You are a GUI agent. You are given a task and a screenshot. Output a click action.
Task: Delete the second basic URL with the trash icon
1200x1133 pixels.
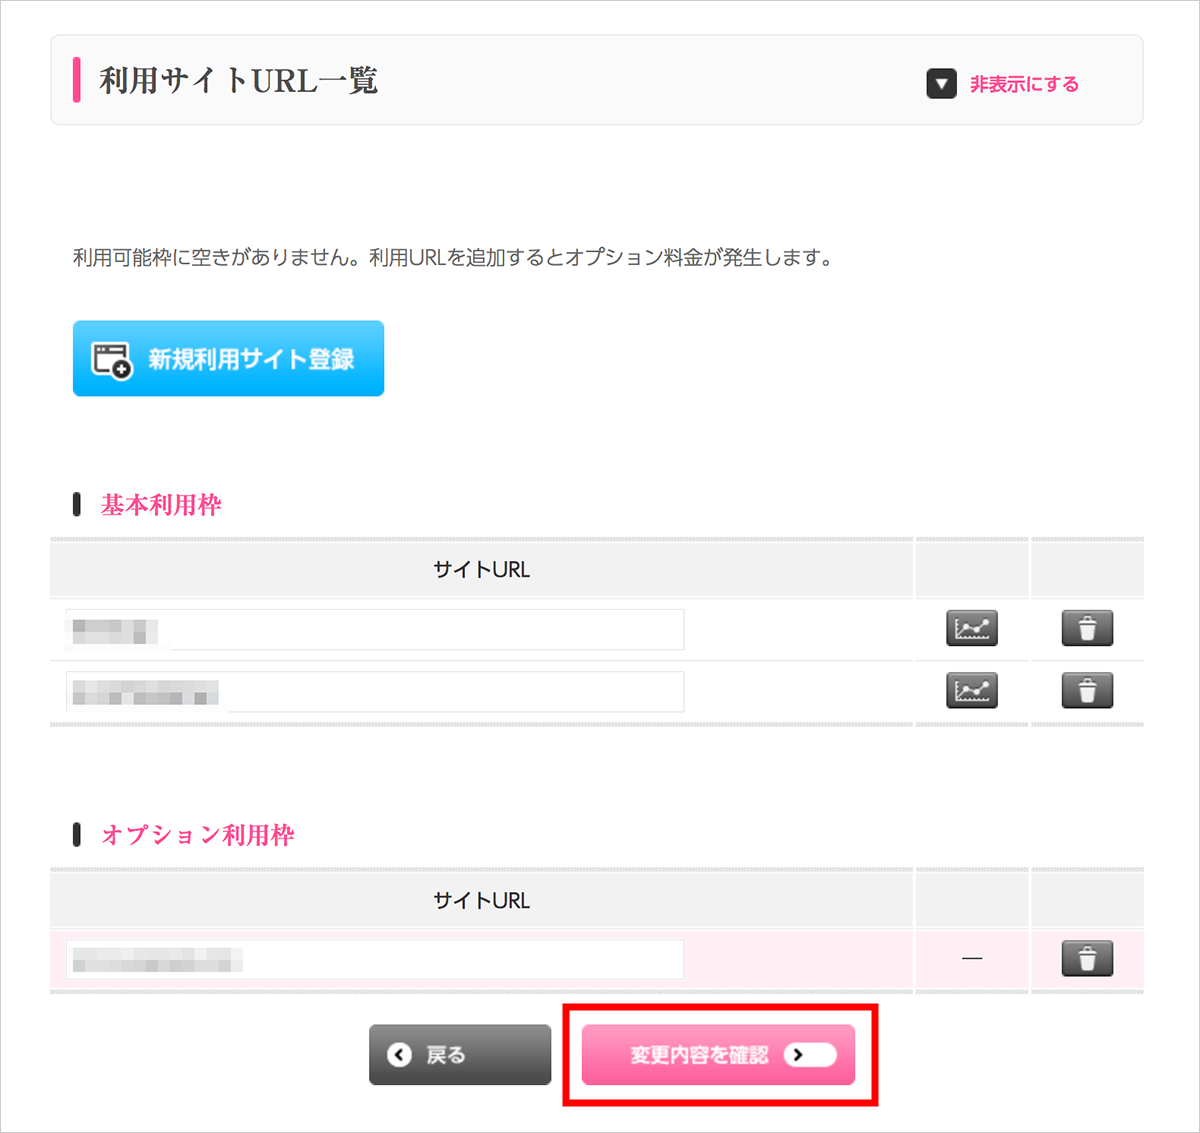pos(1087,691)
